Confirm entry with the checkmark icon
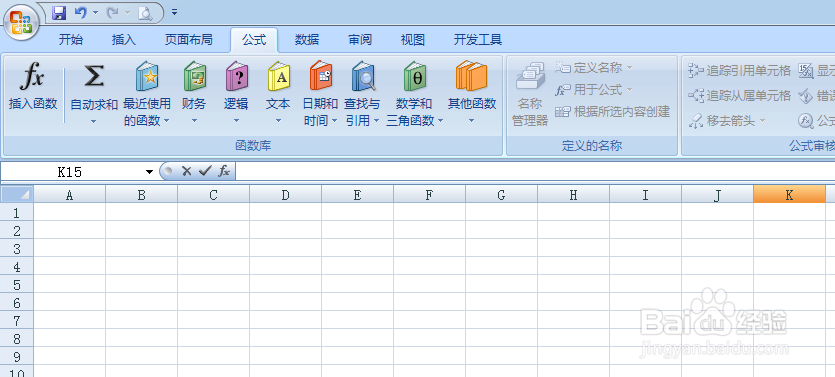The height and width of the screenshot is (377, 835). [x=204, y=171]
